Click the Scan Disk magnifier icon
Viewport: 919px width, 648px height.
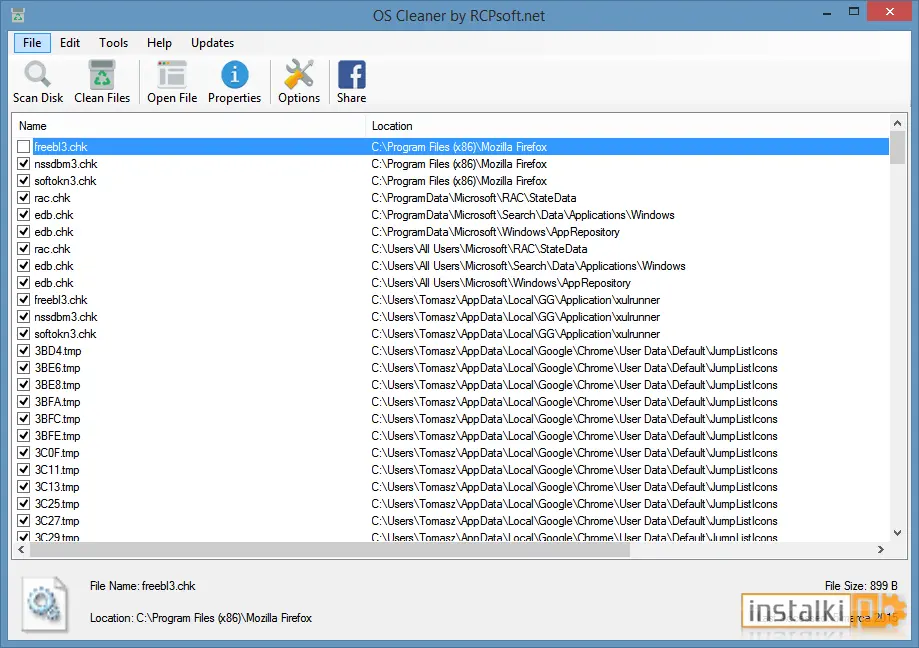[x=38, y=74]
